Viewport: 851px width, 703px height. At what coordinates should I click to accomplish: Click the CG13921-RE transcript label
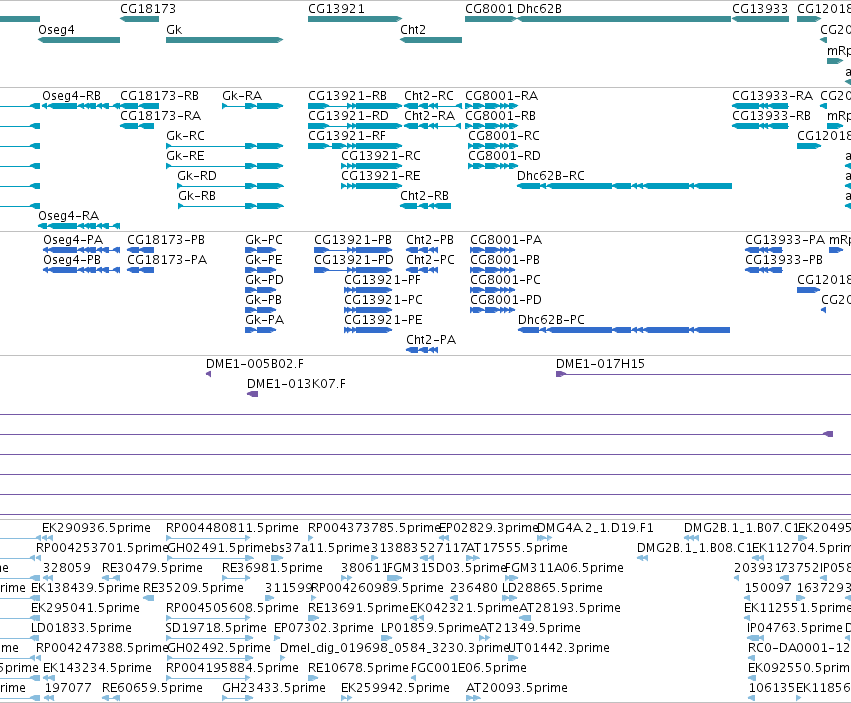[381, 176]
